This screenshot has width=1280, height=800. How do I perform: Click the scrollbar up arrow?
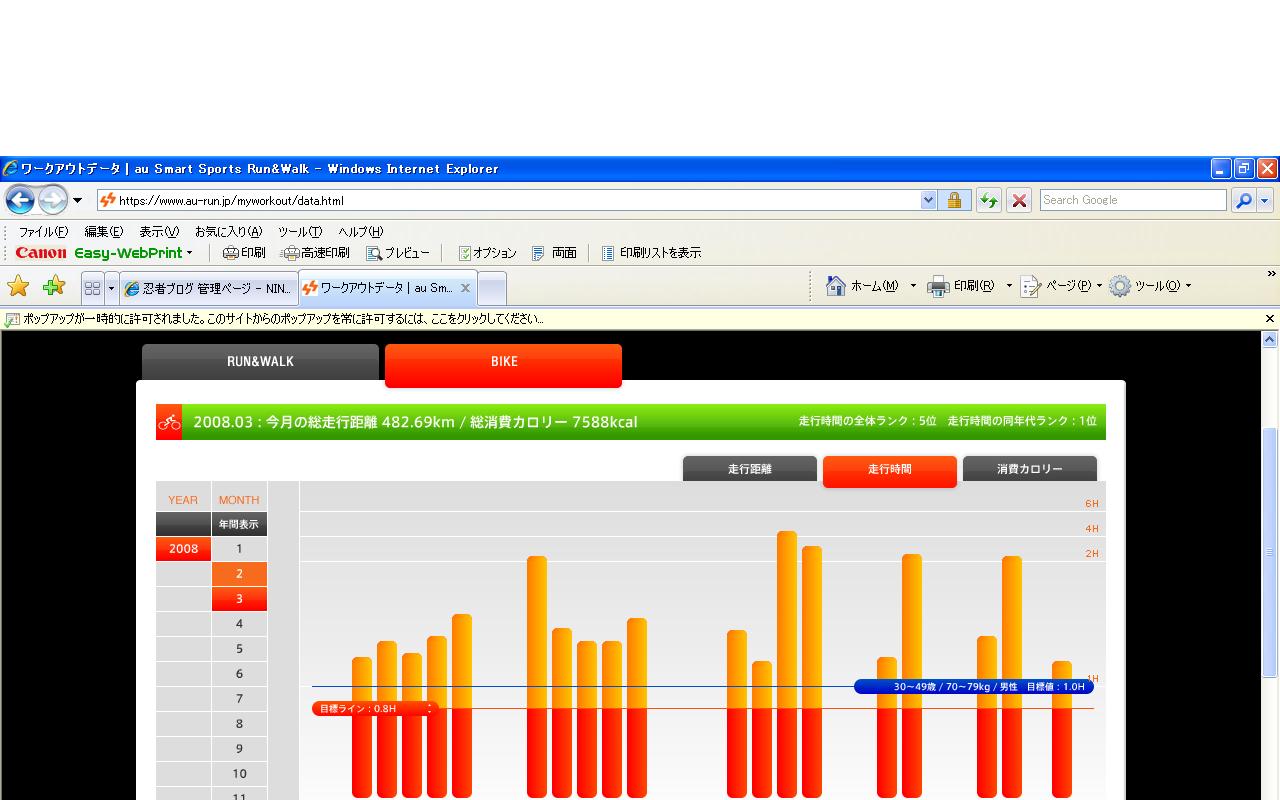click(1270, 340)
